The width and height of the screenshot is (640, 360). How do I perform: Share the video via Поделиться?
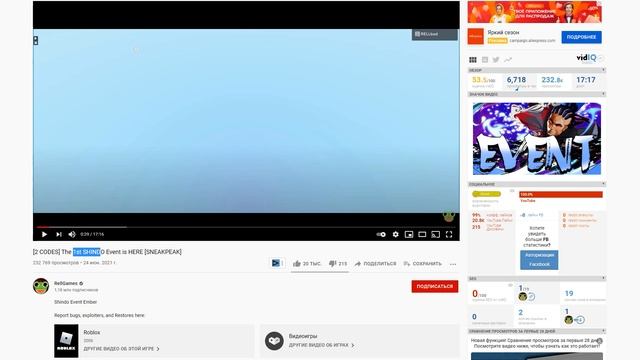coord(375,264)
